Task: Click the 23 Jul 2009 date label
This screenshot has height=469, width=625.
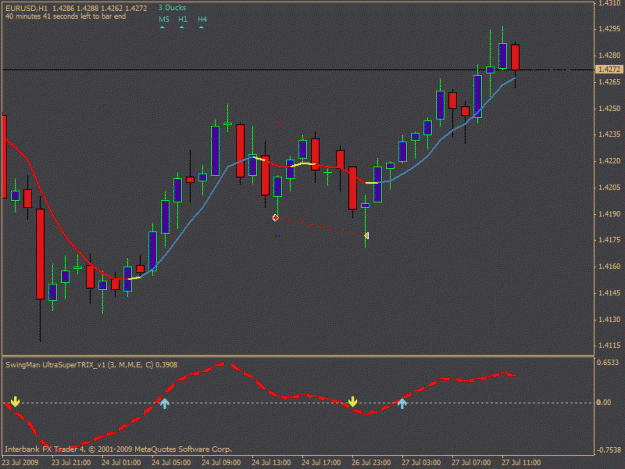Action: (20, 462)
